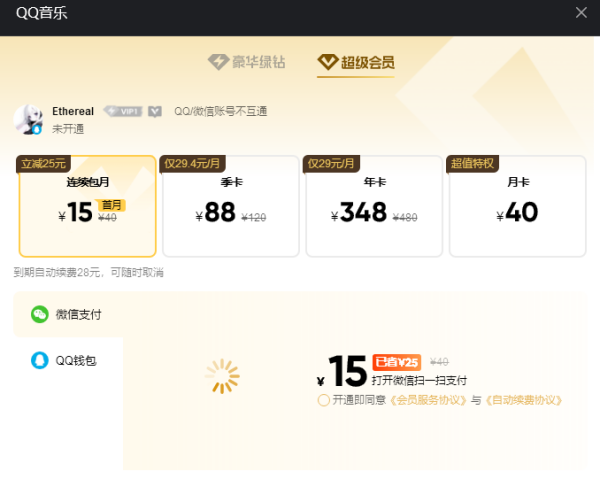Select the 连续包月 ¥15 plan
This screenshot has width=600, height=502.
88,206
